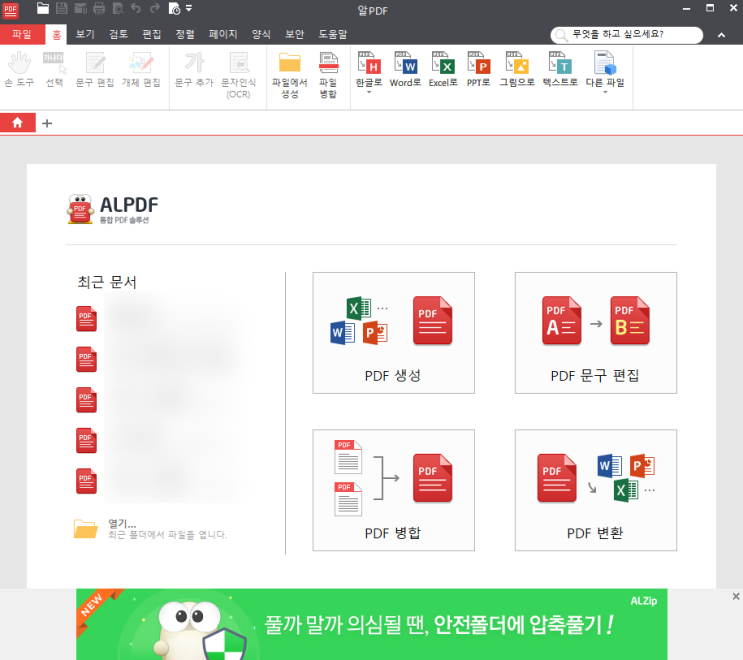743x660 pixels.
Task: Switch to the 보기 ribbon tab
Action: point(85,34)
